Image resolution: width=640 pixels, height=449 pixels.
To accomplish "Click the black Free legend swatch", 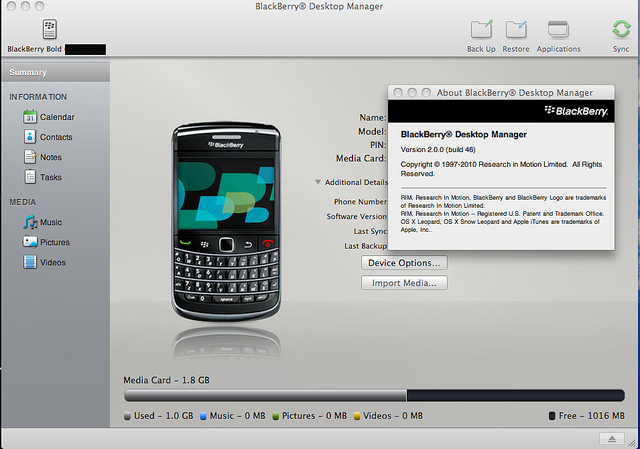I will click(552, 416).
